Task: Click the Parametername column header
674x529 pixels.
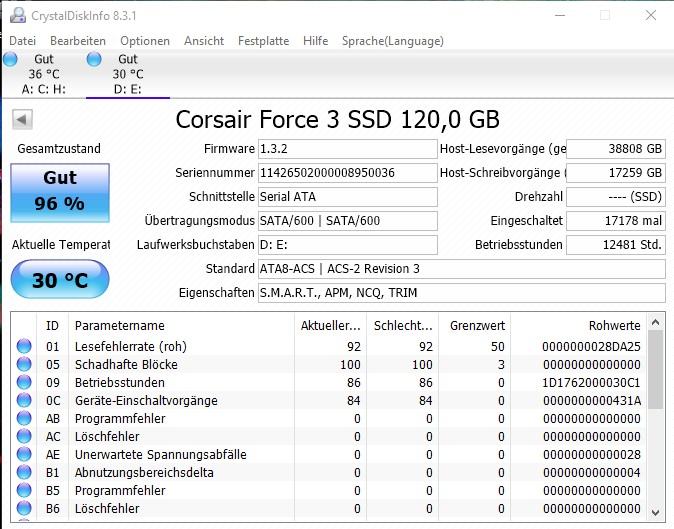Action: [x=181, y=325]
